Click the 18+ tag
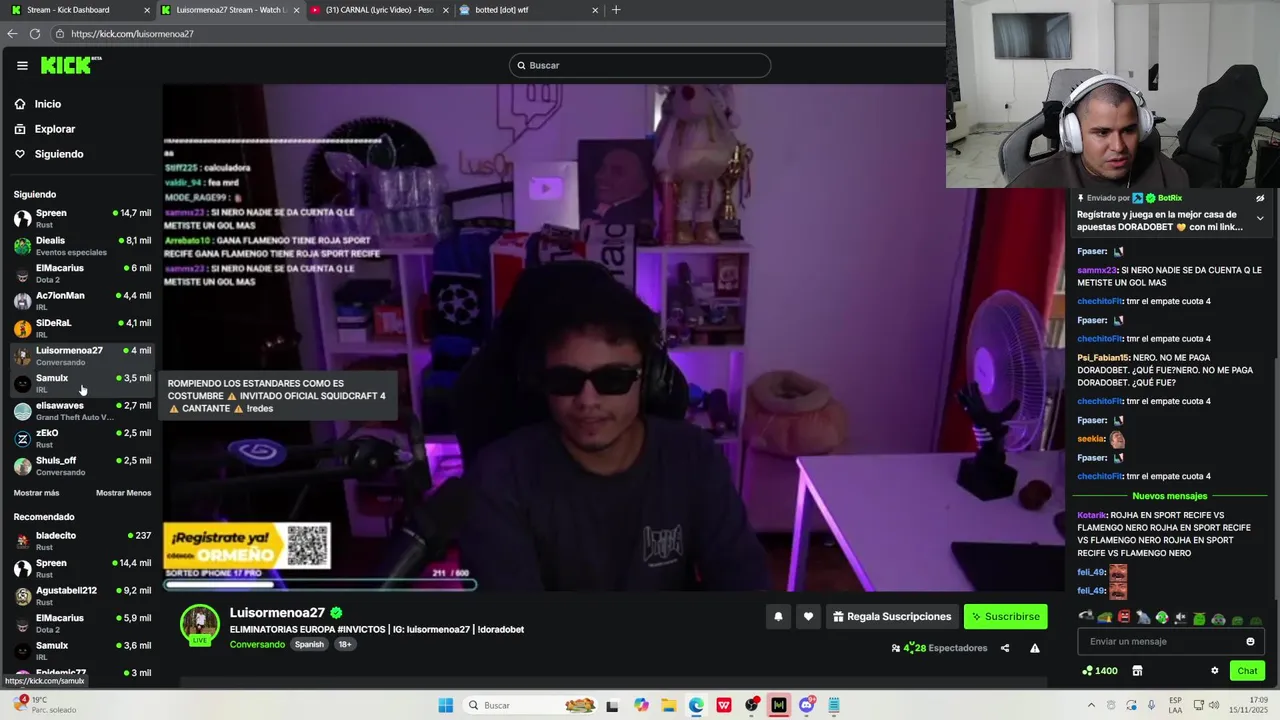Screen dimensions: 1280x720 pyautogui.click(x=345, y=645)
